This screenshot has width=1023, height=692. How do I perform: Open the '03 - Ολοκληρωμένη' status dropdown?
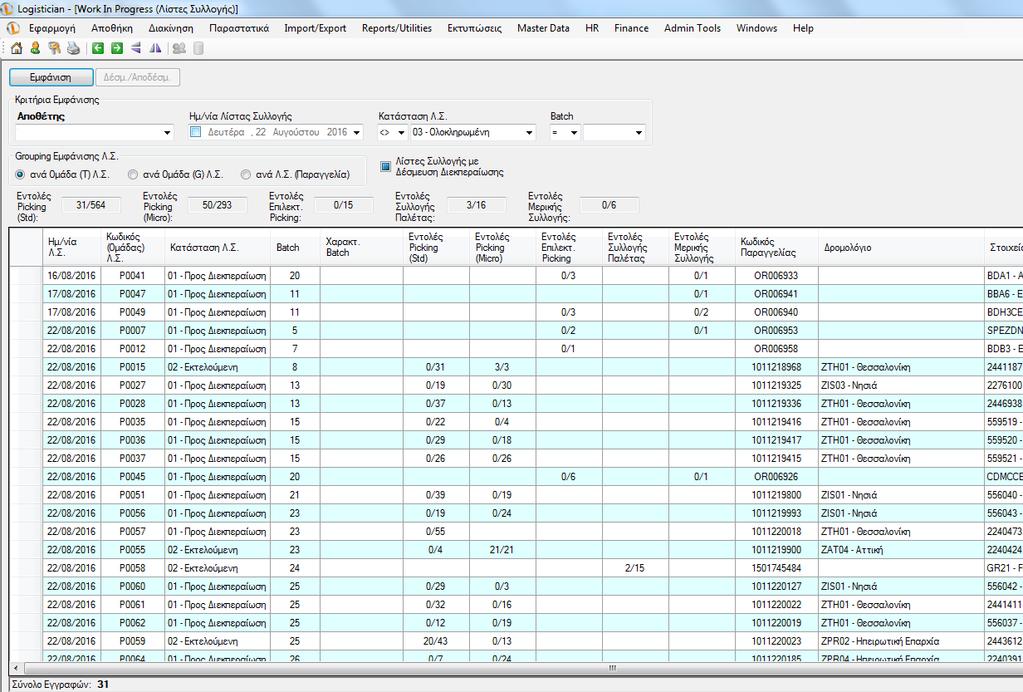(x=529, y=132)
